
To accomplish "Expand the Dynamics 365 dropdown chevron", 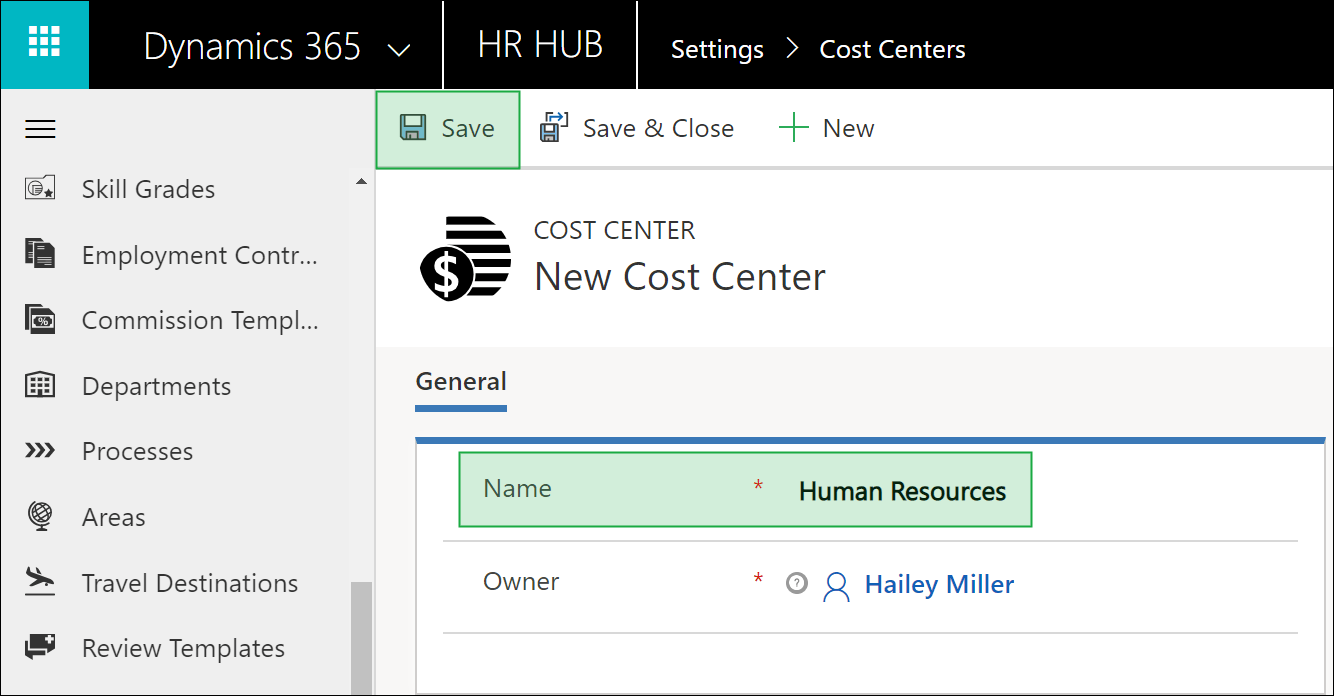I will pyautogui.click(x=399, y=50).
